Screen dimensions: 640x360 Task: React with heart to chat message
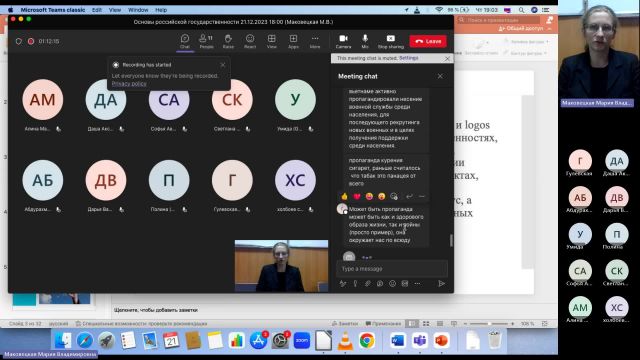point(357,197)
